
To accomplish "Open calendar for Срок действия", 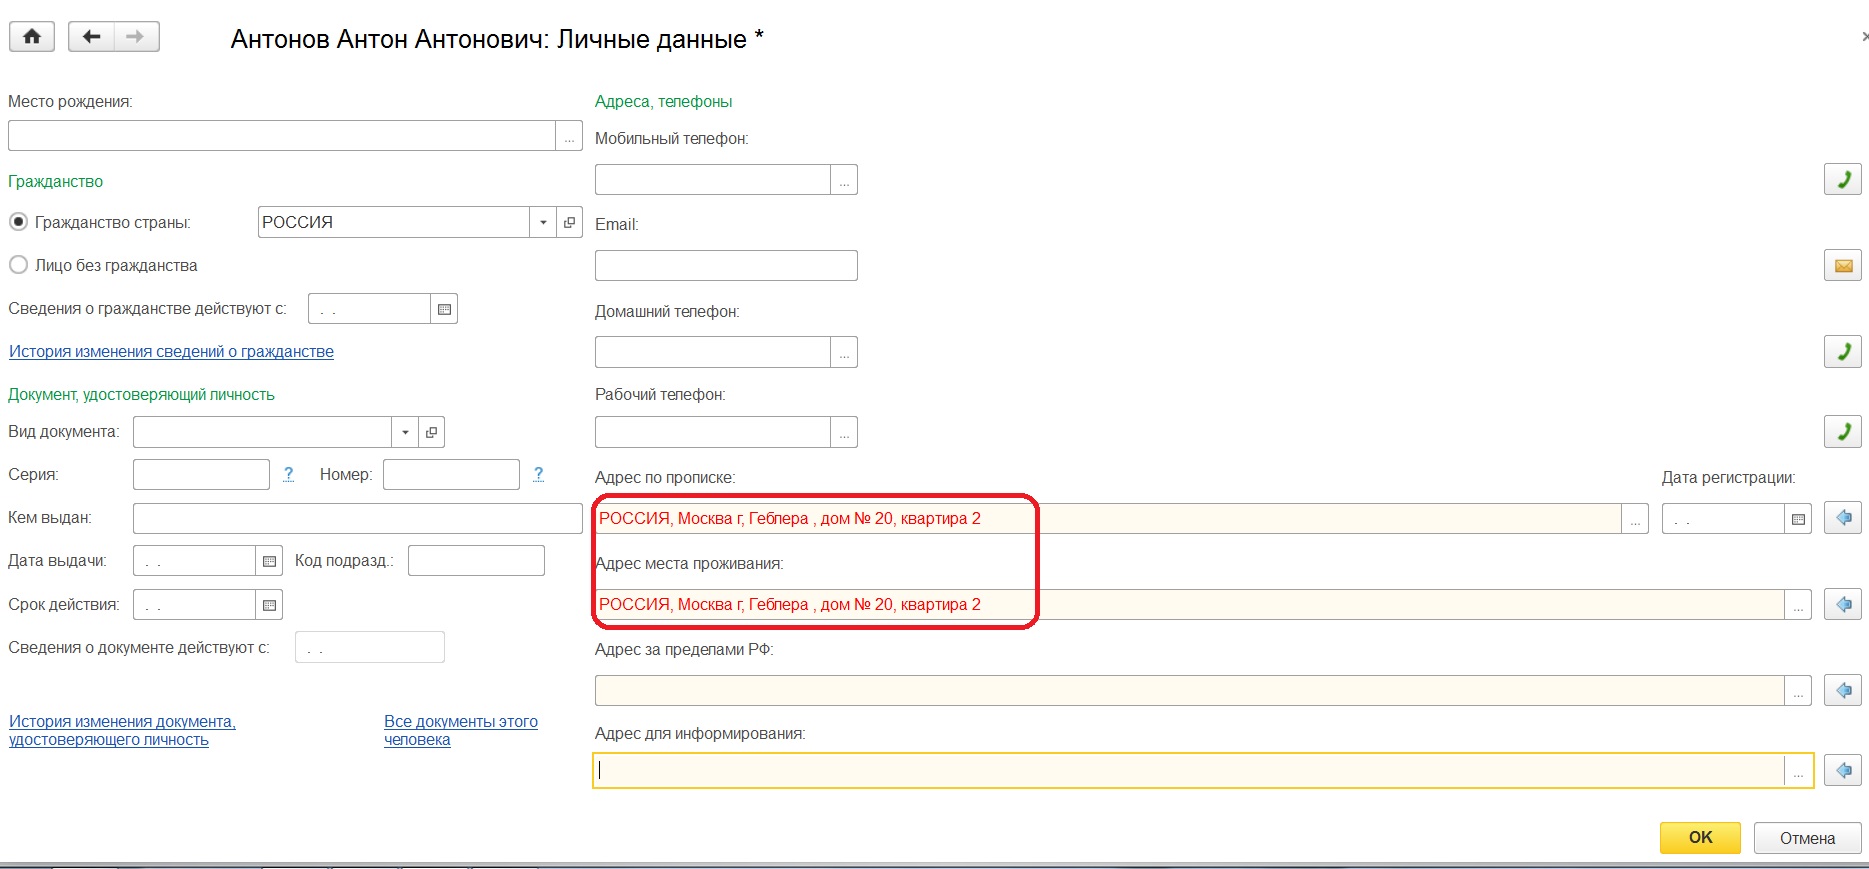I will point(269,605).
